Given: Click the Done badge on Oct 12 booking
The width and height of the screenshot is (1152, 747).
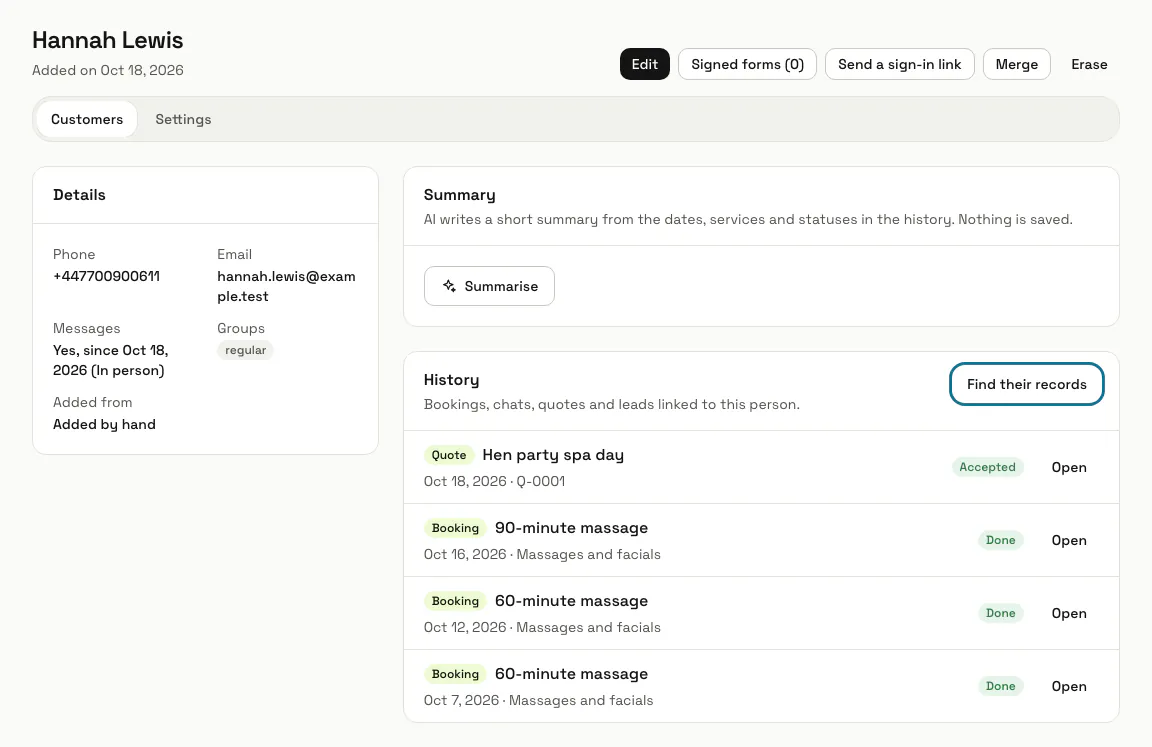Looking at the screenshot, I should (1000, 613).
